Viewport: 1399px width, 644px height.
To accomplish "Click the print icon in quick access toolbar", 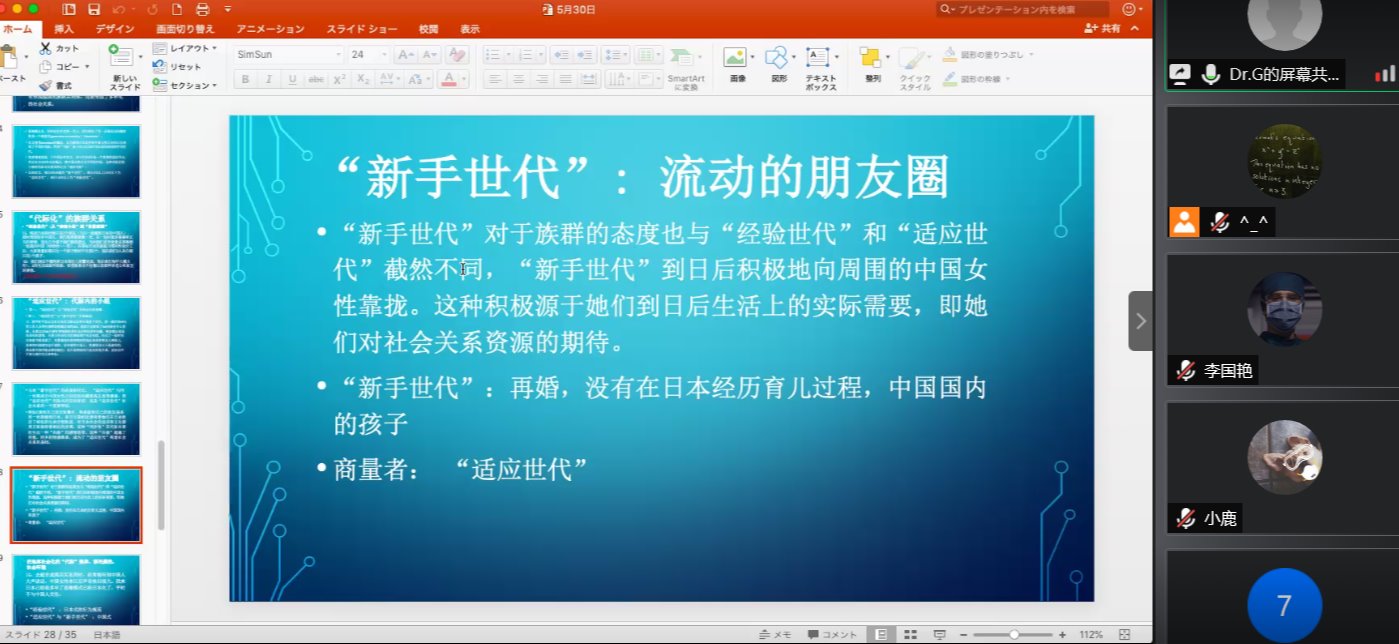I will 204,9.
